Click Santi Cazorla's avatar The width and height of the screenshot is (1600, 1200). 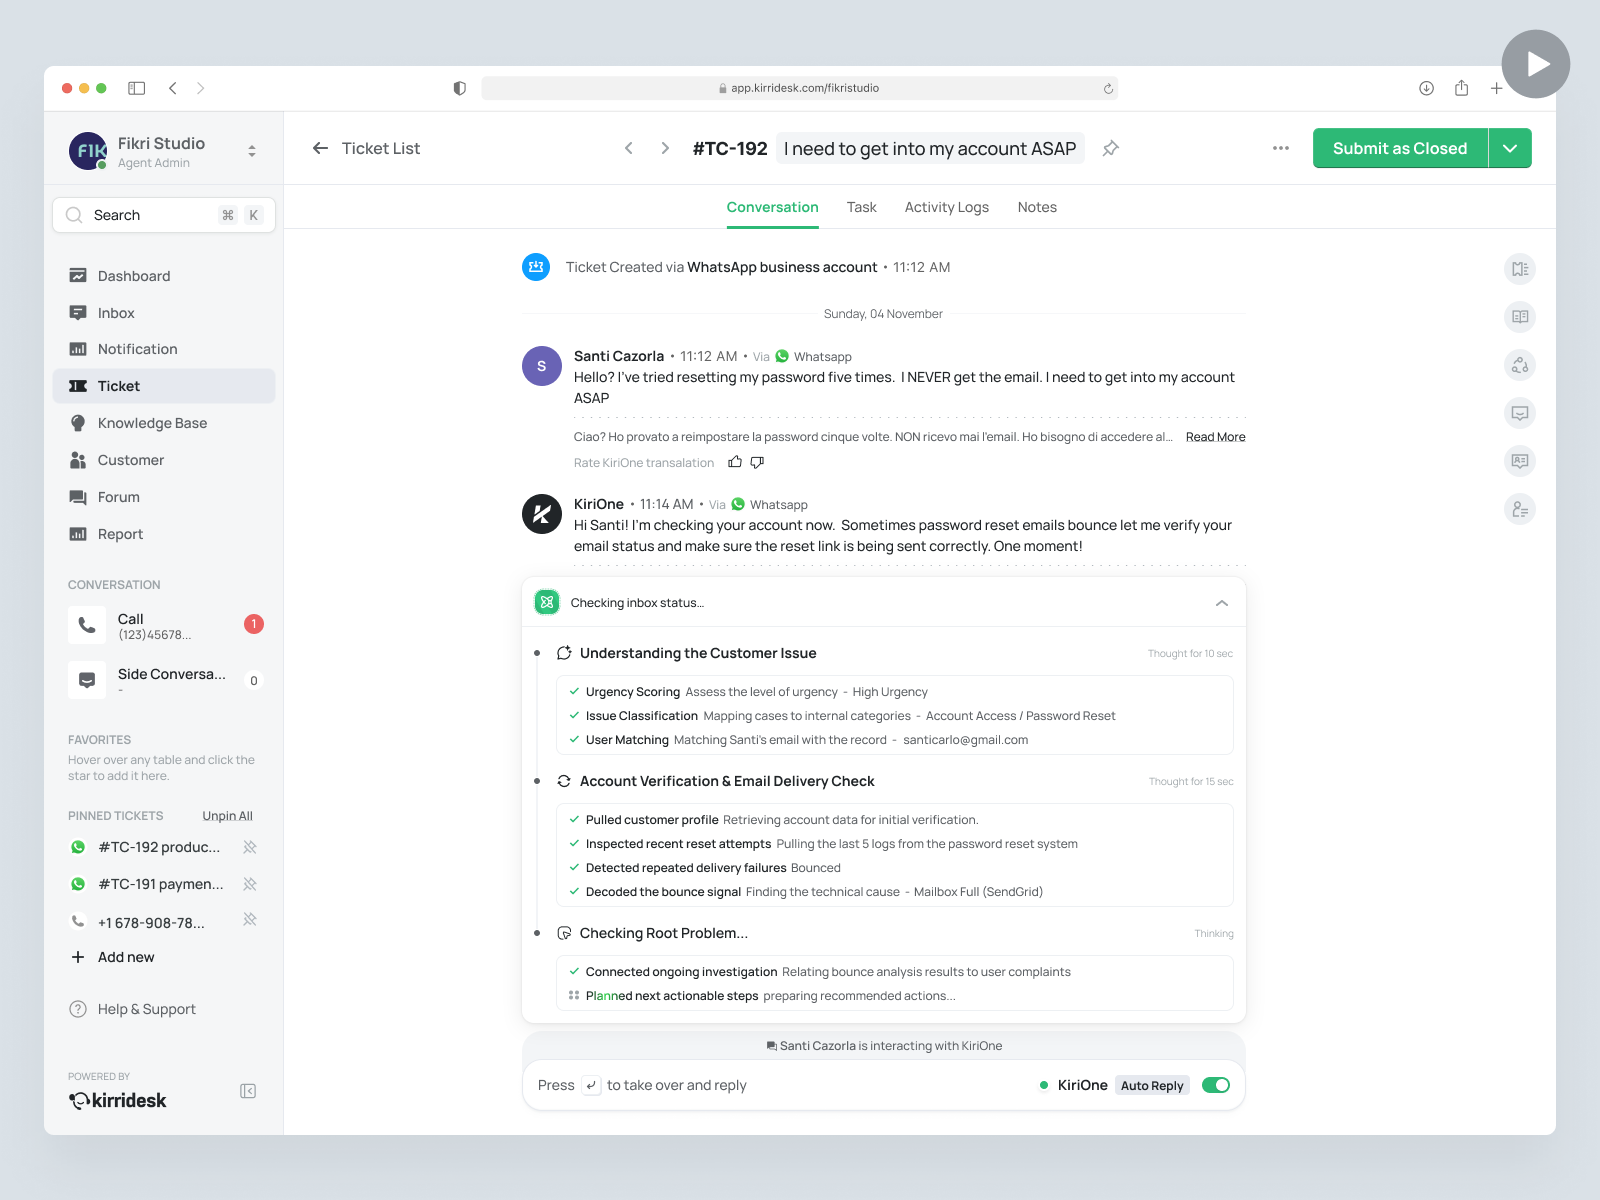point(542,366)
